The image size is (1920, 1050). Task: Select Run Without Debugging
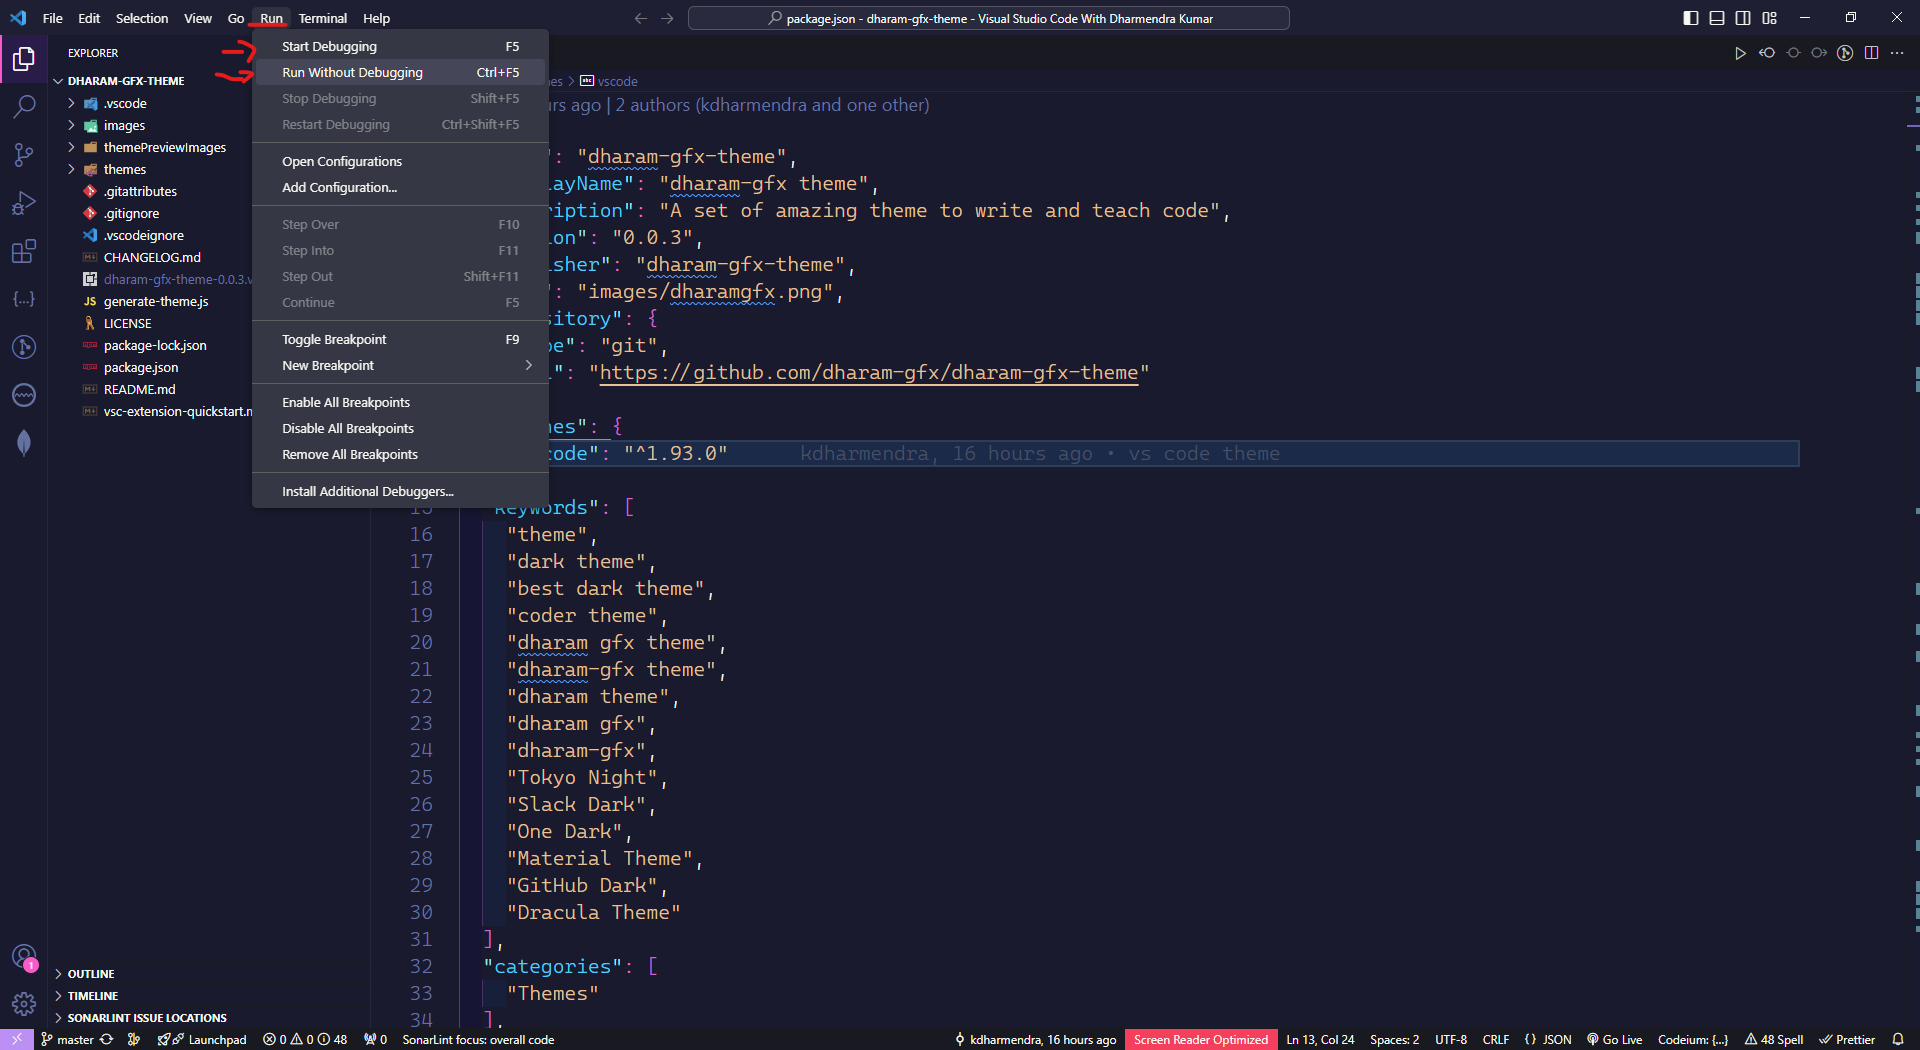(400, 73)
